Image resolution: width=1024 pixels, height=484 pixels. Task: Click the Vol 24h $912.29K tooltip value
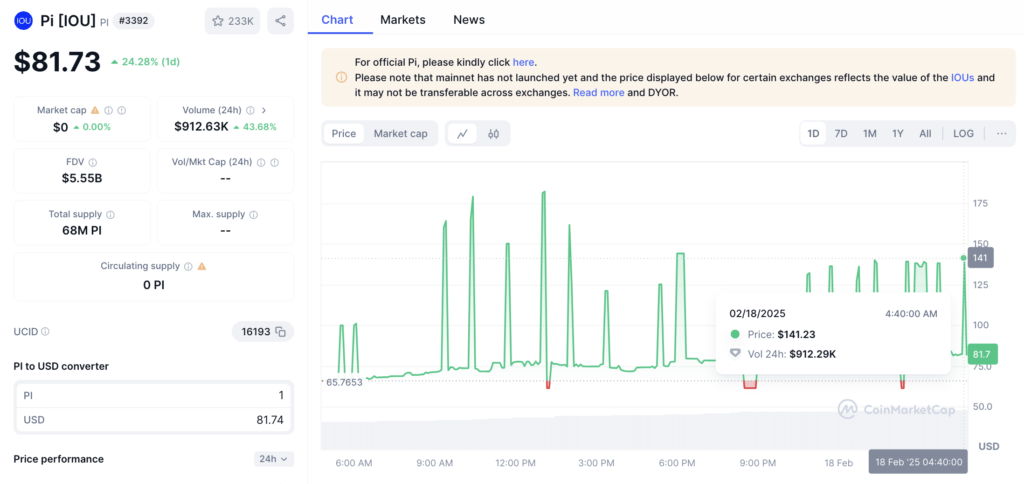click(812, 354)
